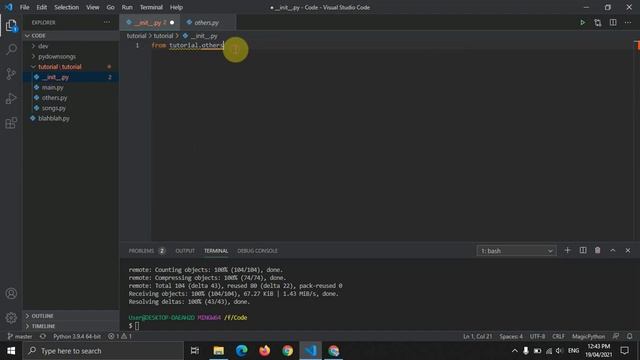The image size is (640, 360).
Task: Split the editor to the right
Action: pyautogui.click(x=613, y=22)
